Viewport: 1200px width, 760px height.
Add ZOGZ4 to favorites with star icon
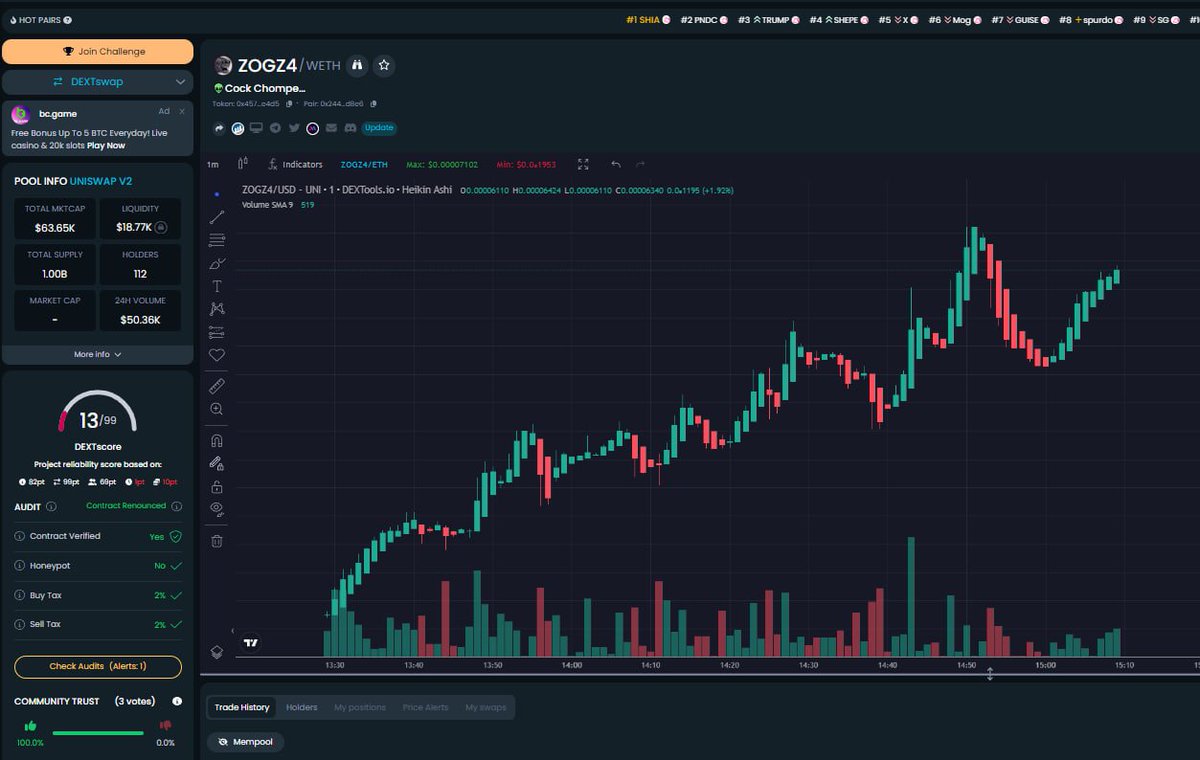(x=385, y=66)
